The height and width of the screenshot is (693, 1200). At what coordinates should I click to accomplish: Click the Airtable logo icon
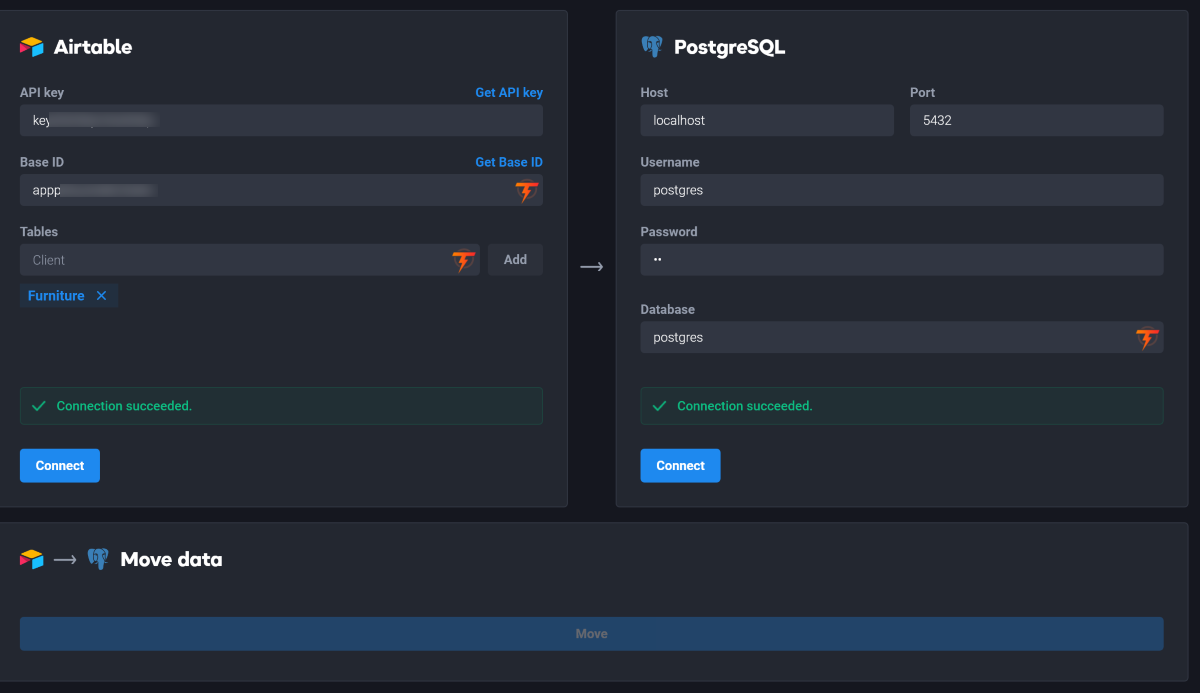pos(32,47)
